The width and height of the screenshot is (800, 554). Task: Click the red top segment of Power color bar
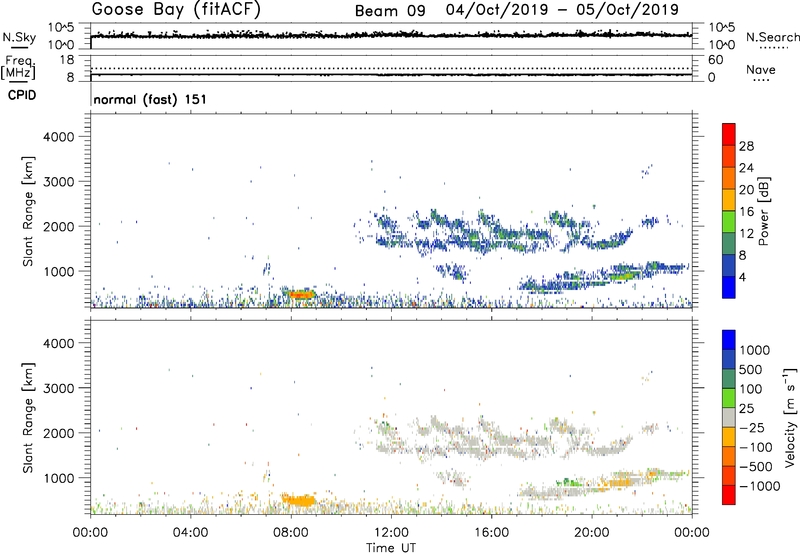[x=729, y=134]
